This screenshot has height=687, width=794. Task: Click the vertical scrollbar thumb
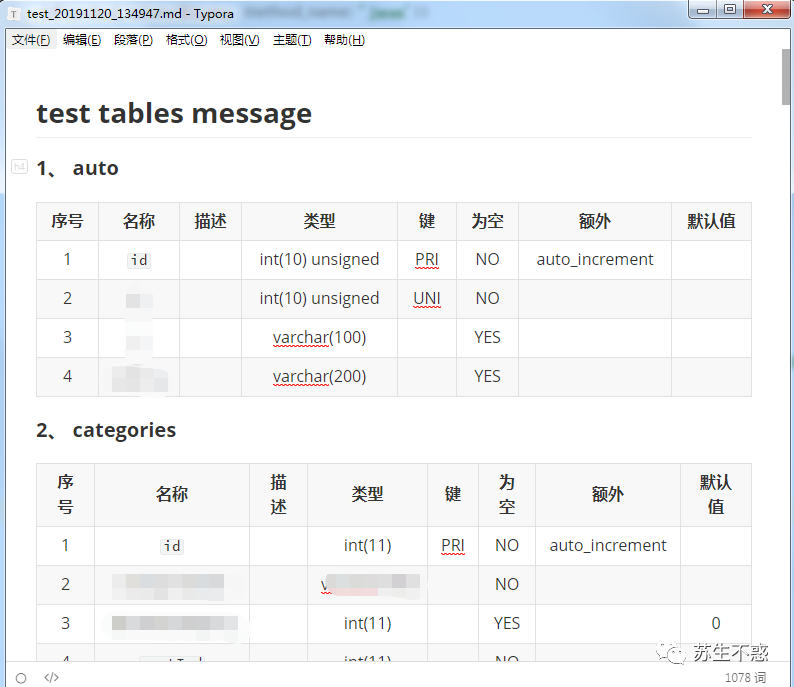(x=785, y=77)
